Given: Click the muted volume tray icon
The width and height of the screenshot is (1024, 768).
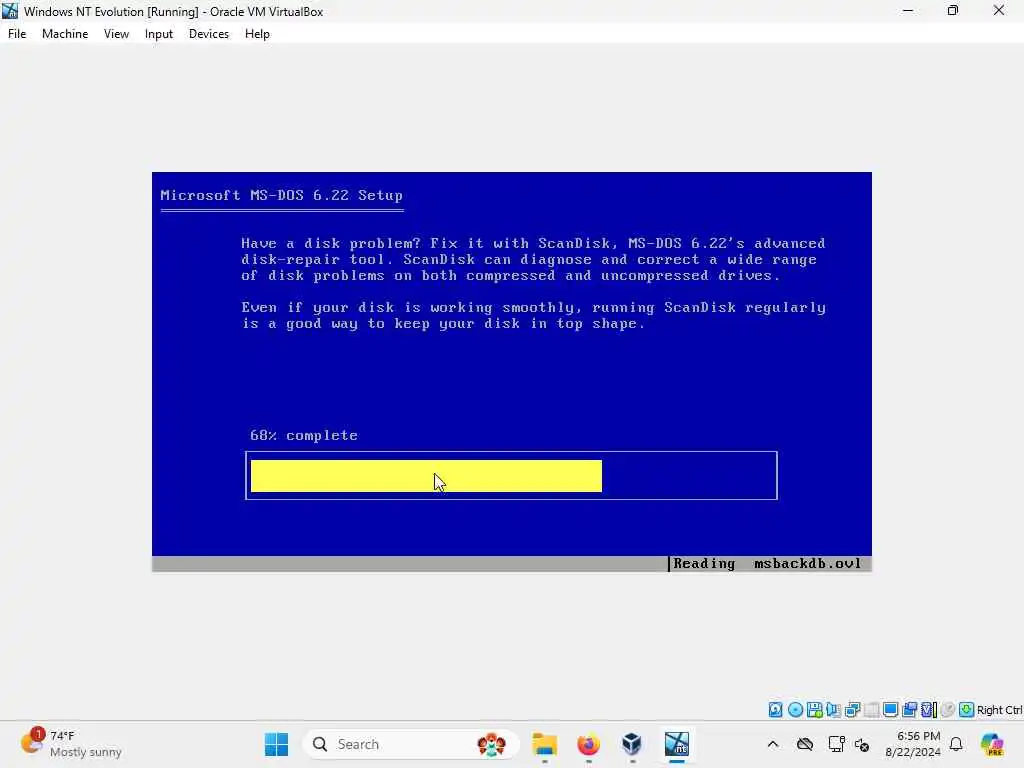Looking at the screenshot, I should tap(862, 744).
